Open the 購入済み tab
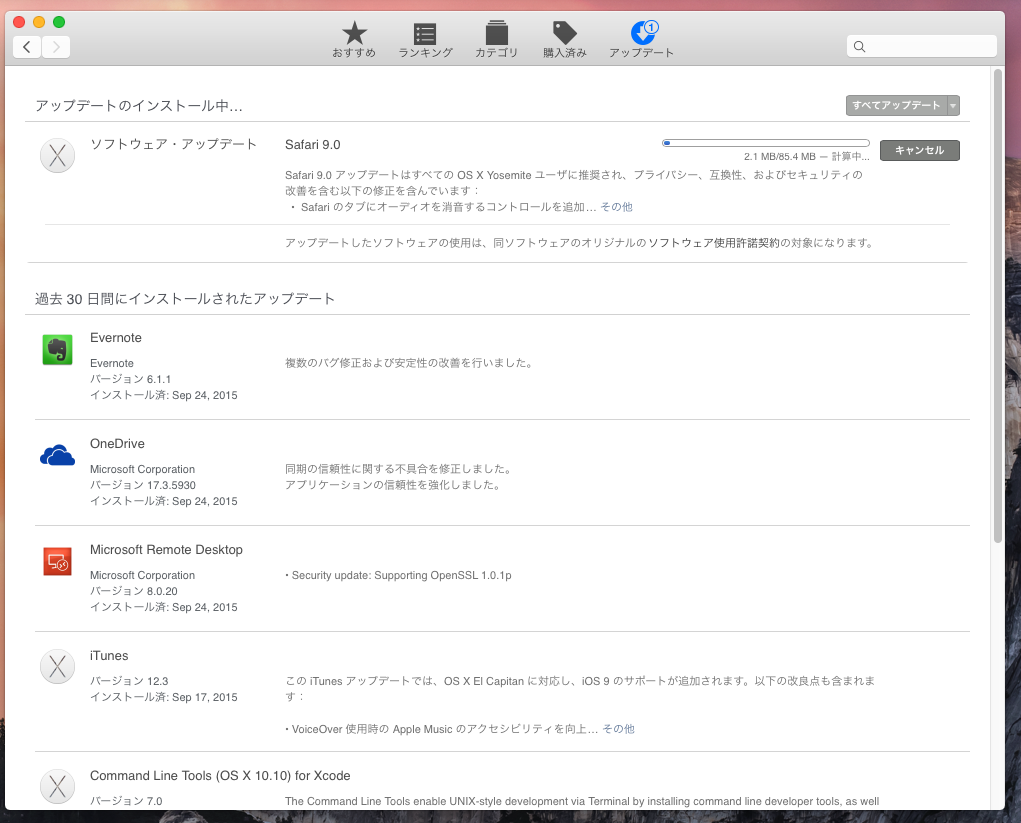1021x823 pixels. [565, 40]
